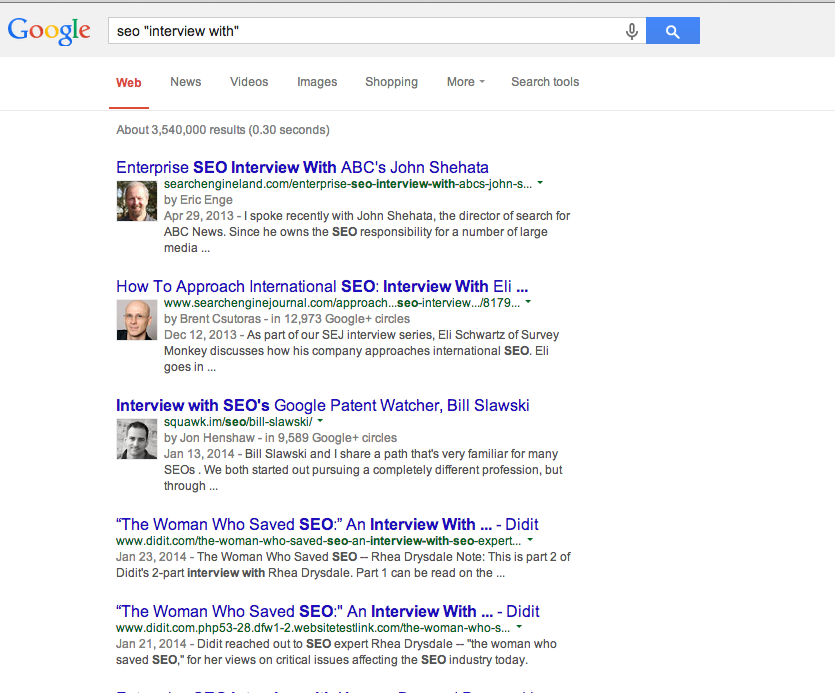Expand dropdown arrow beside searchenginejournal.com URL

pyautogui.click(x=528, y=302)
